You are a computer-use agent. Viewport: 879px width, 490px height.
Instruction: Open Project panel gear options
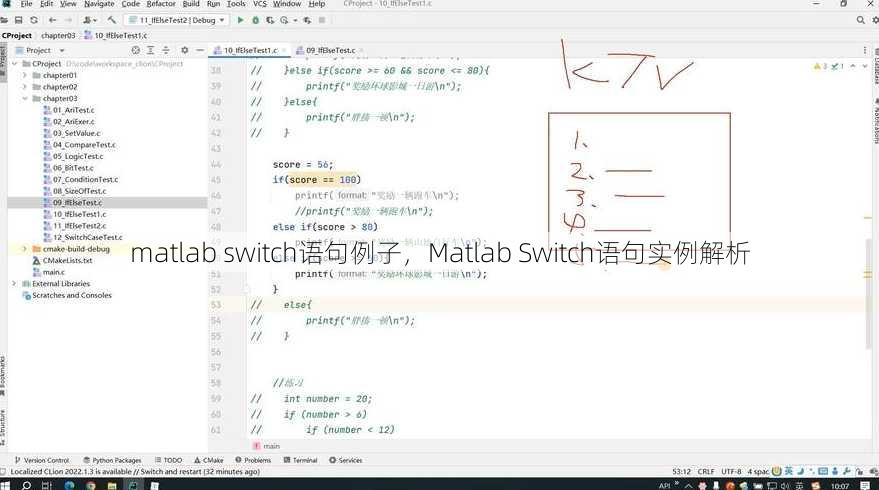[184, 50]
